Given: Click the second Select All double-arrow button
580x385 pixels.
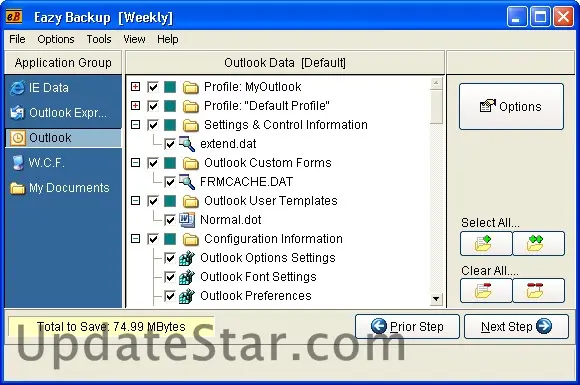Looking at the screenshot, I should coord(539,243).
